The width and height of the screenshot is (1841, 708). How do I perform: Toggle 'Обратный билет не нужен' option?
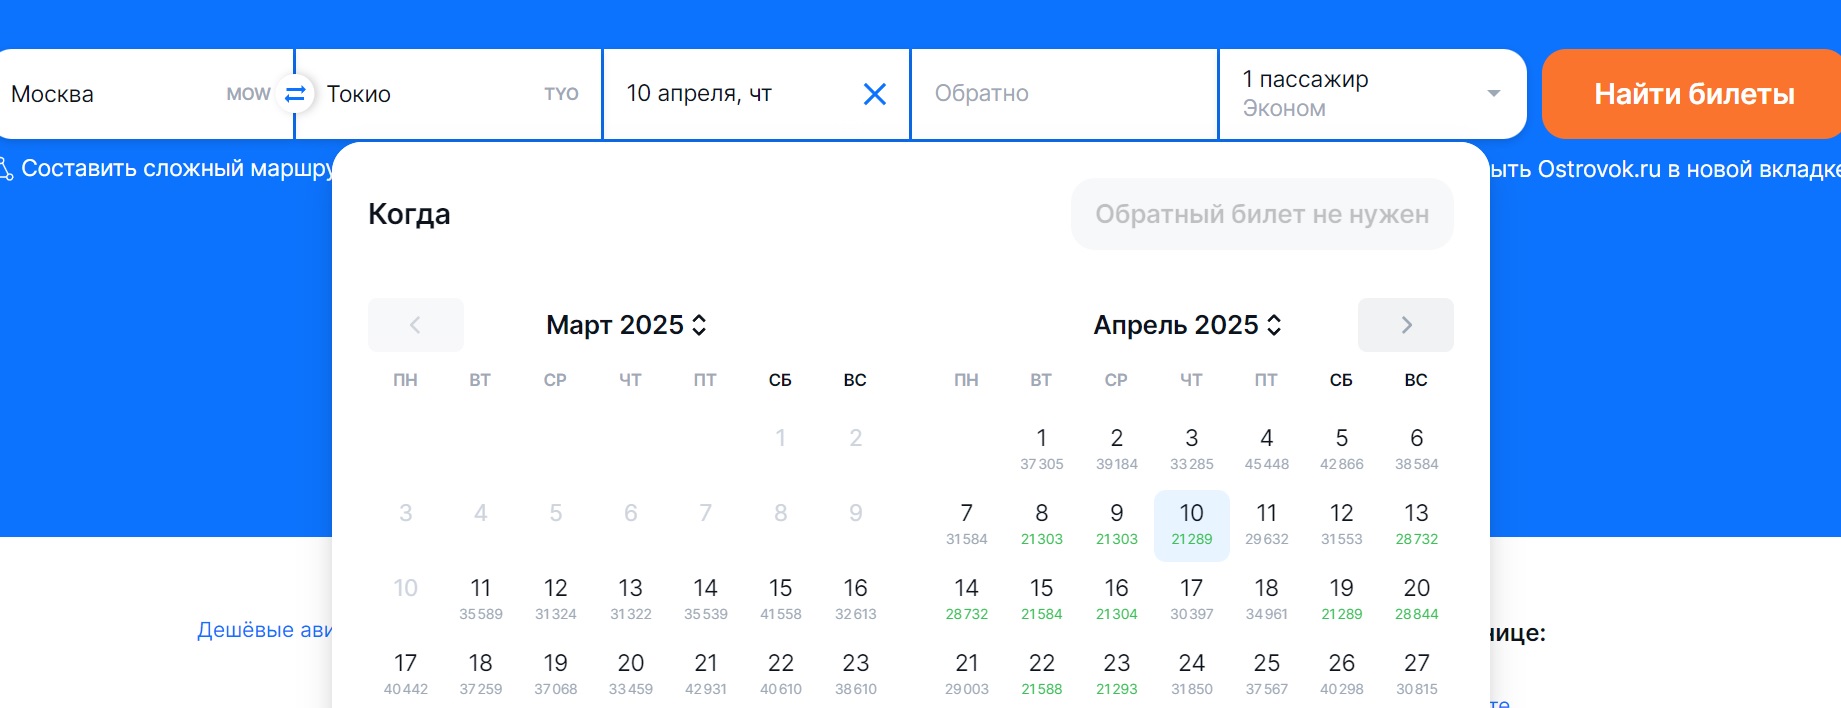point(1262,214)
